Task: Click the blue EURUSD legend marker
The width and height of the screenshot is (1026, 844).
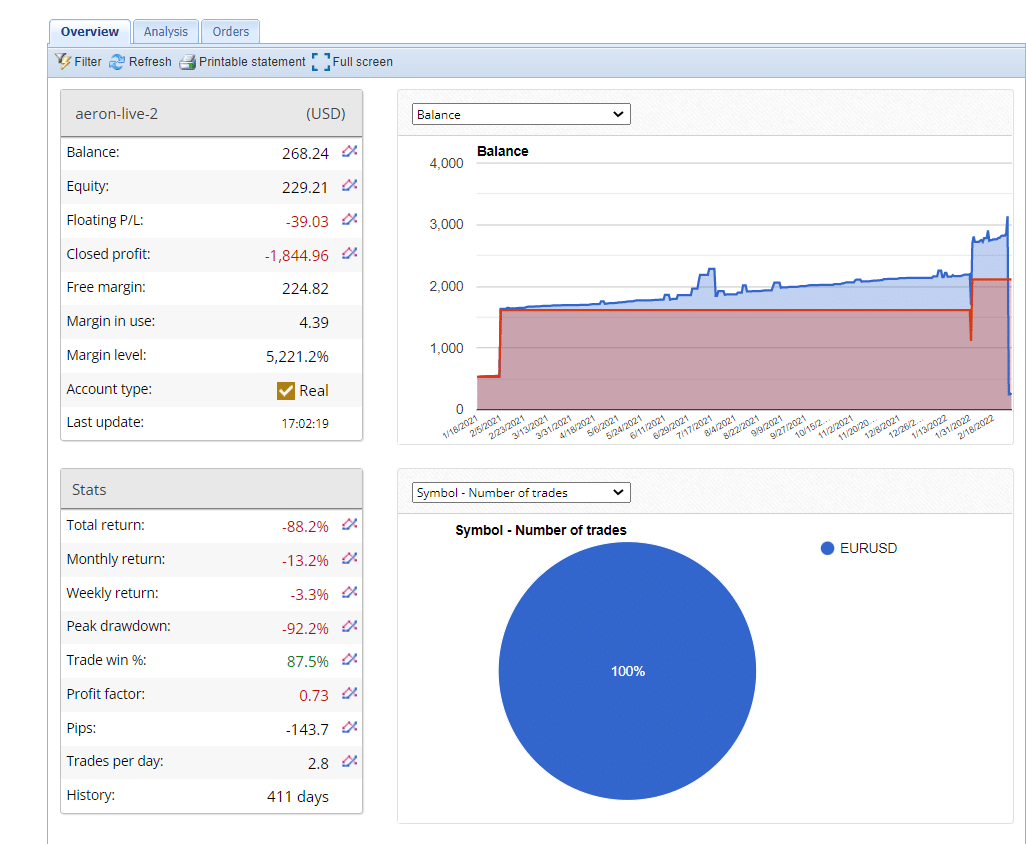Action: click(x=827, y=548)
